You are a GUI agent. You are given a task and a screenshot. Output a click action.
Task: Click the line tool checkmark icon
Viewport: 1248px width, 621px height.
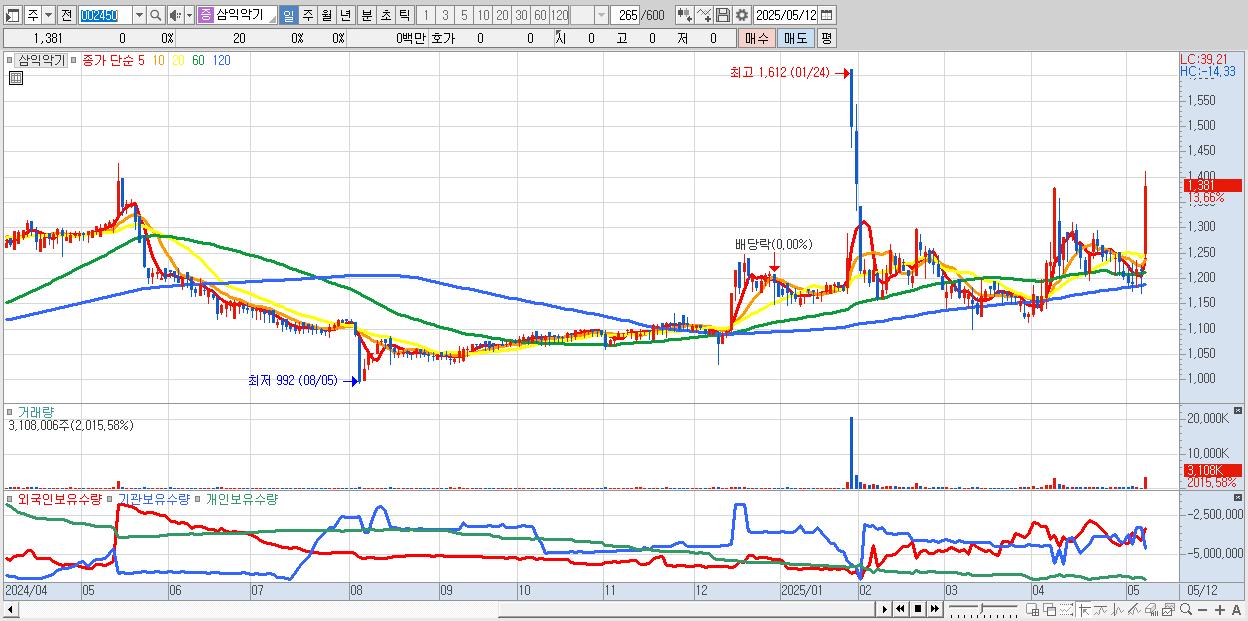pyautogui.click(x=705, y=15)
